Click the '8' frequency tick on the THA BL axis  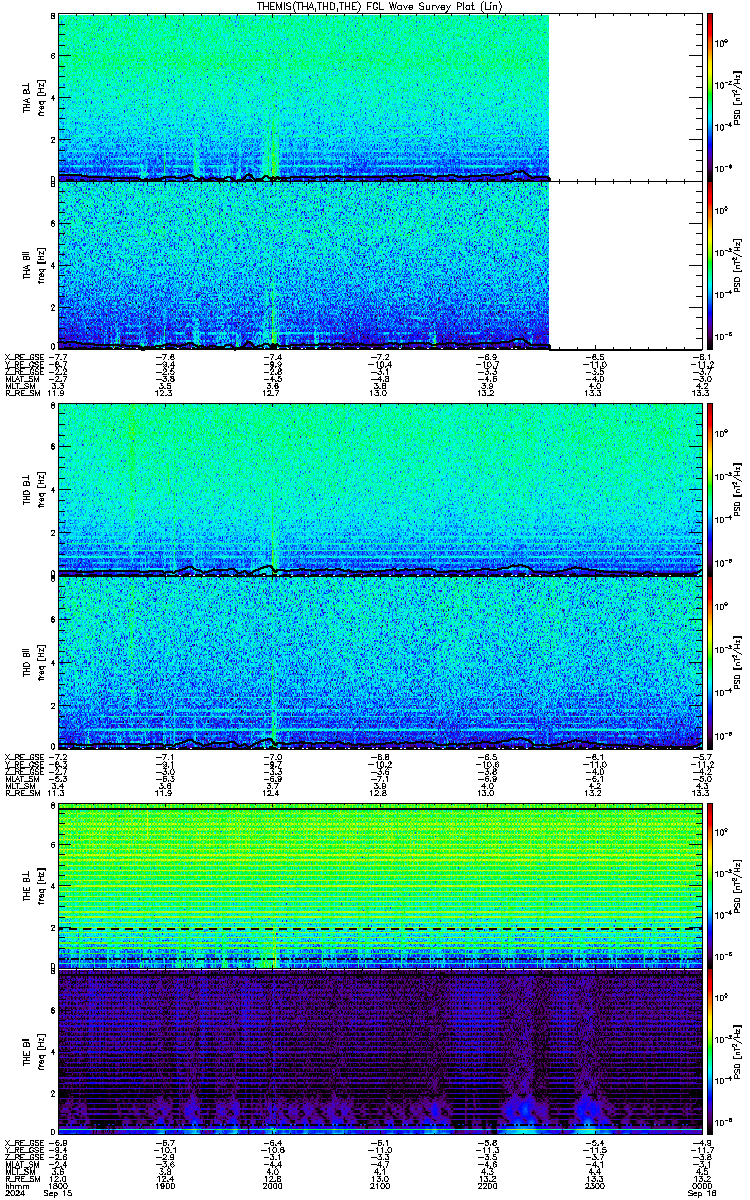pos(53,17)
